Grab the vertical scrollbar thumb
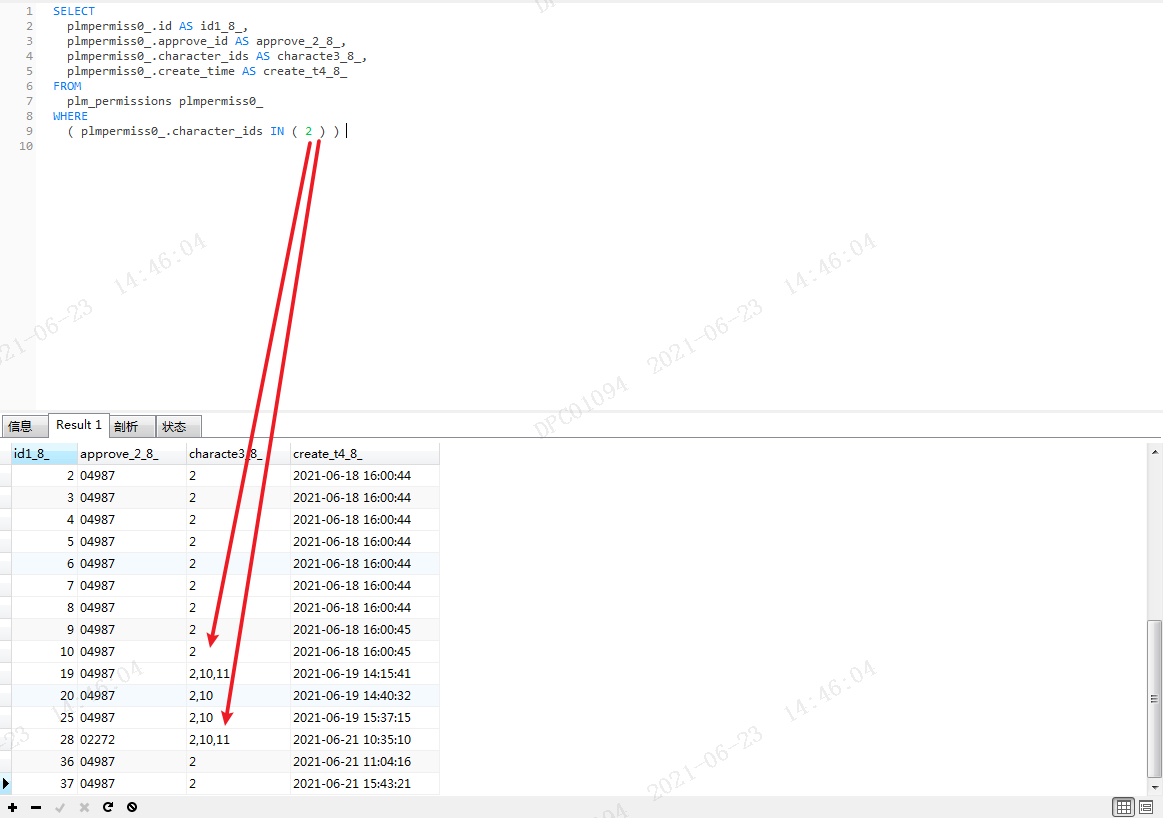This screenshot has width=1163, height=818. pyautogui.click(x=1154, y=697)
